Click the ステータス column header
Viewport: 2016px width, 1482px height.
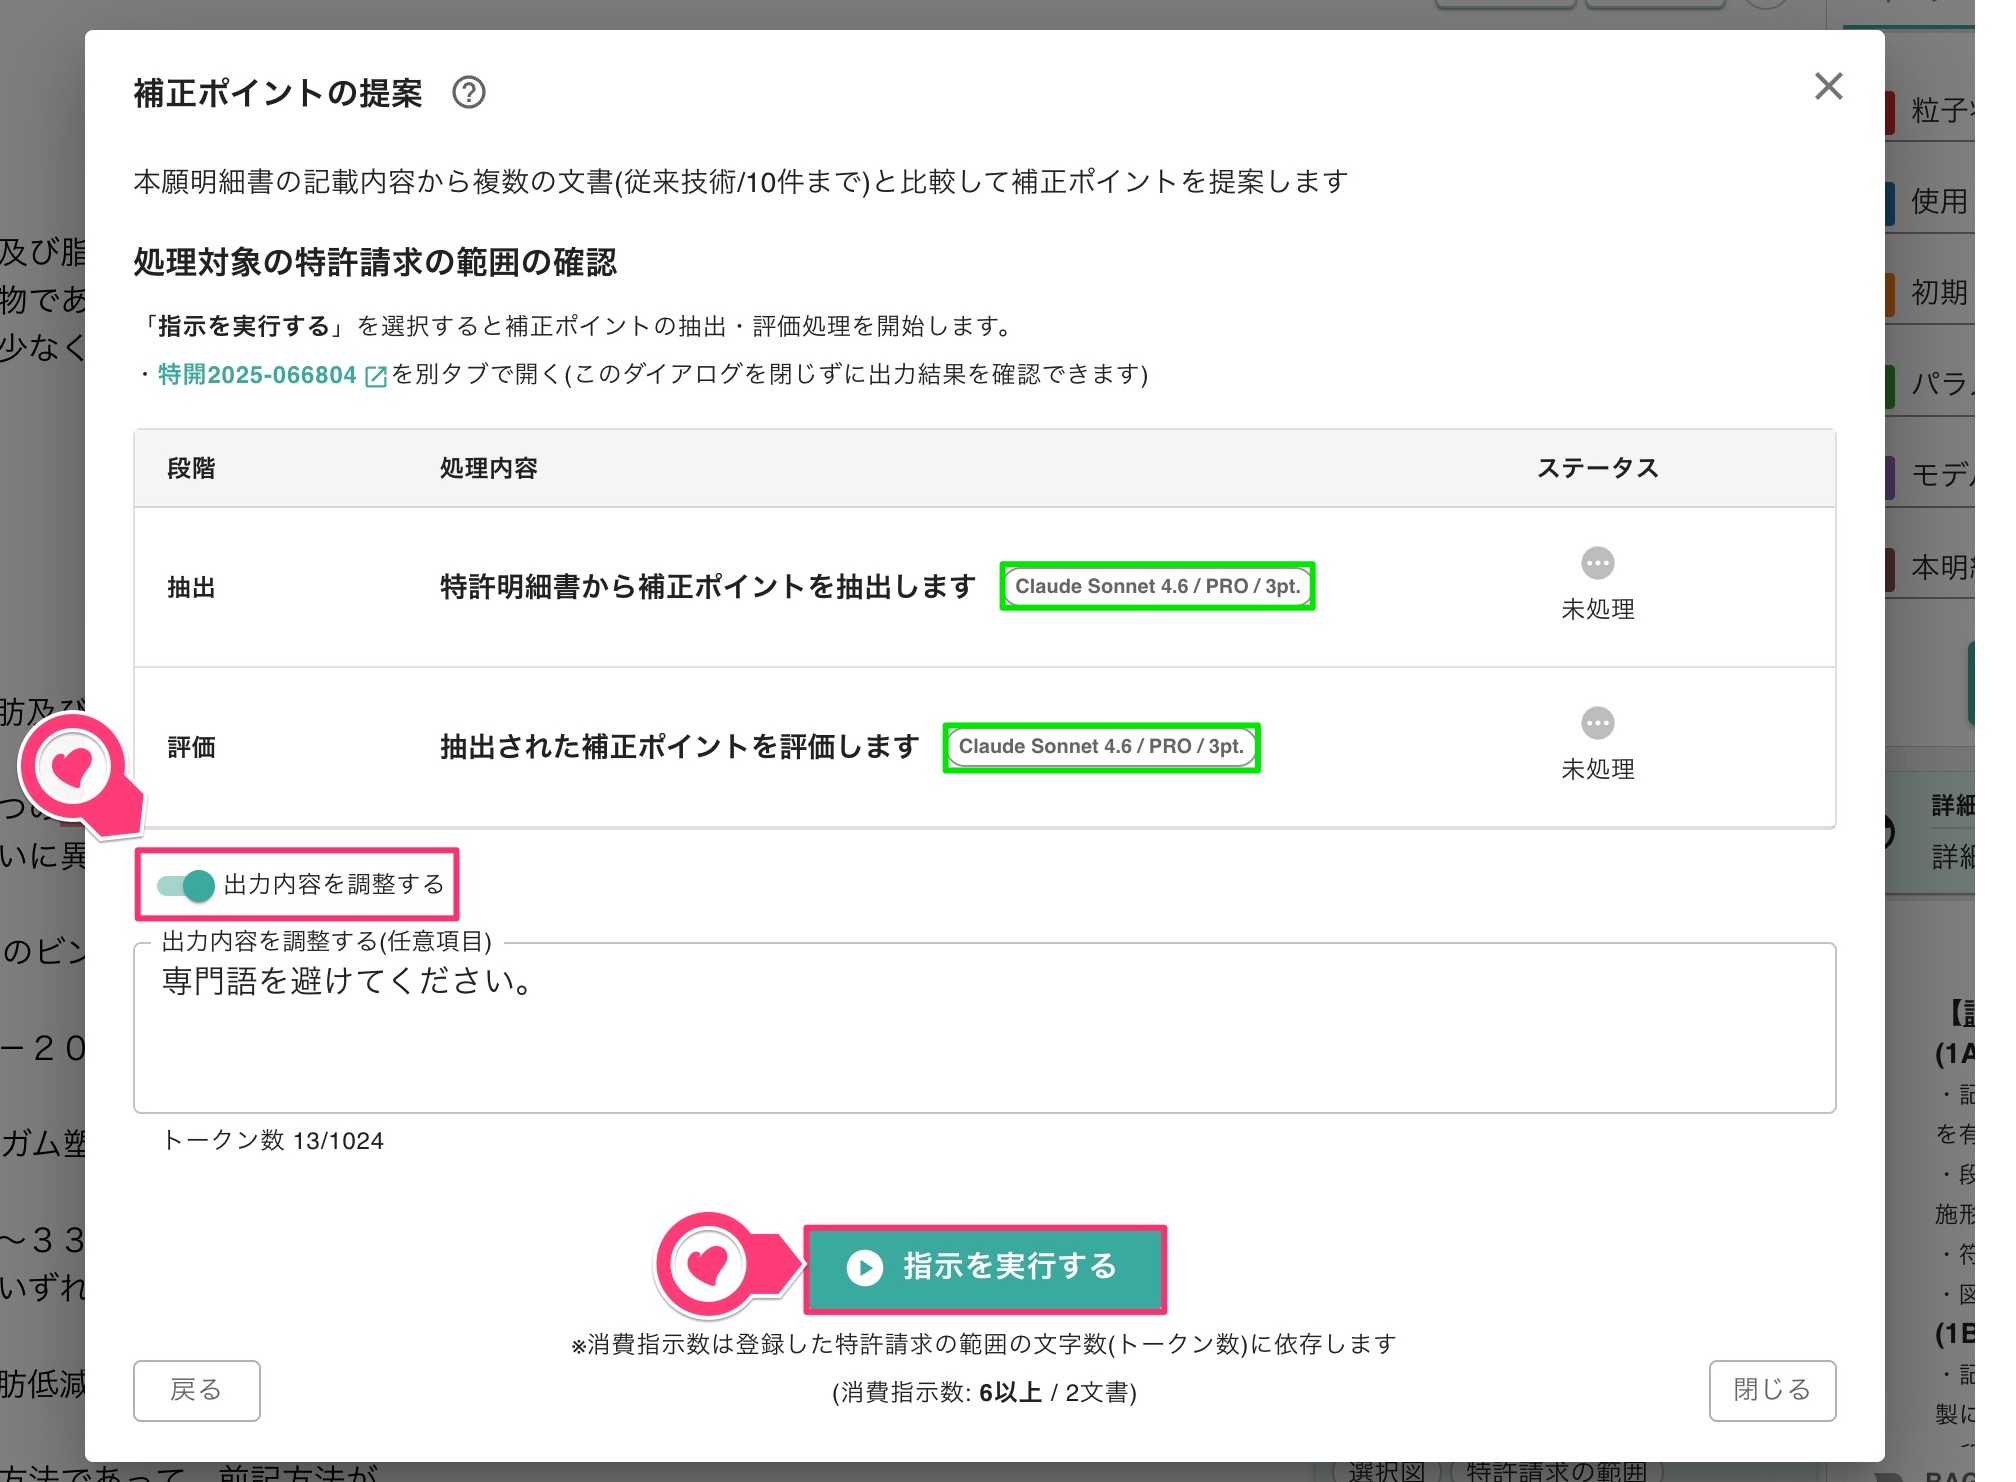tap(1598, 468)
